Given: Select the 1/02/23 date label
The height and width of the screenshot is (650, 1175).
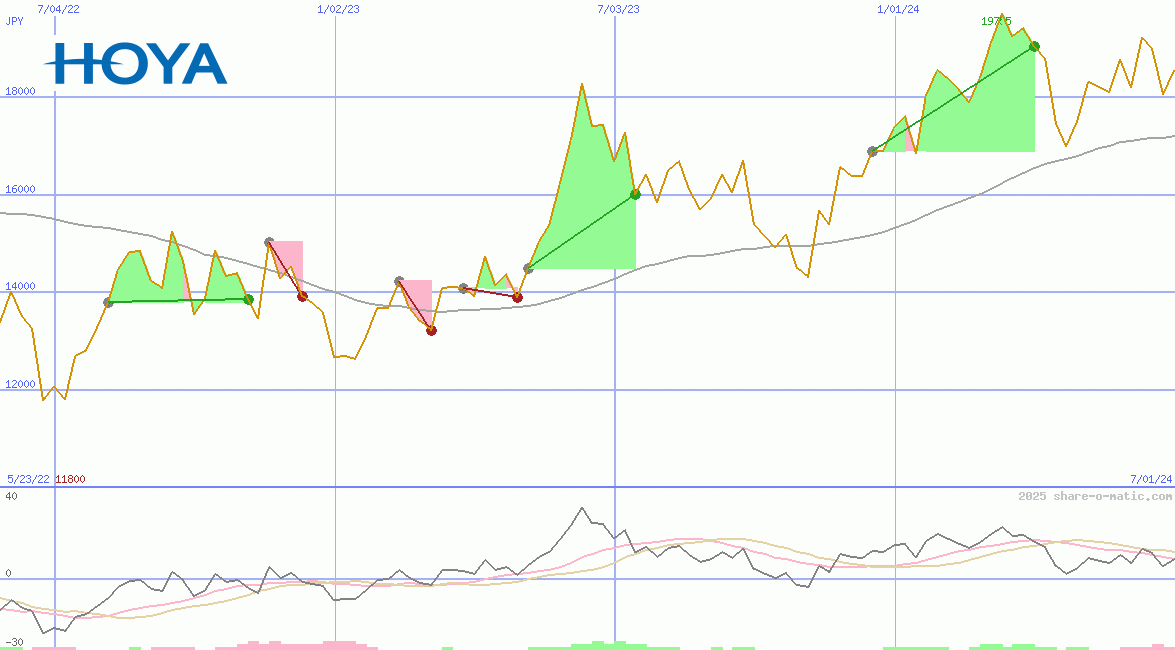Looking at the screenshot, I should pyautogui.click(x=339, y=9).
